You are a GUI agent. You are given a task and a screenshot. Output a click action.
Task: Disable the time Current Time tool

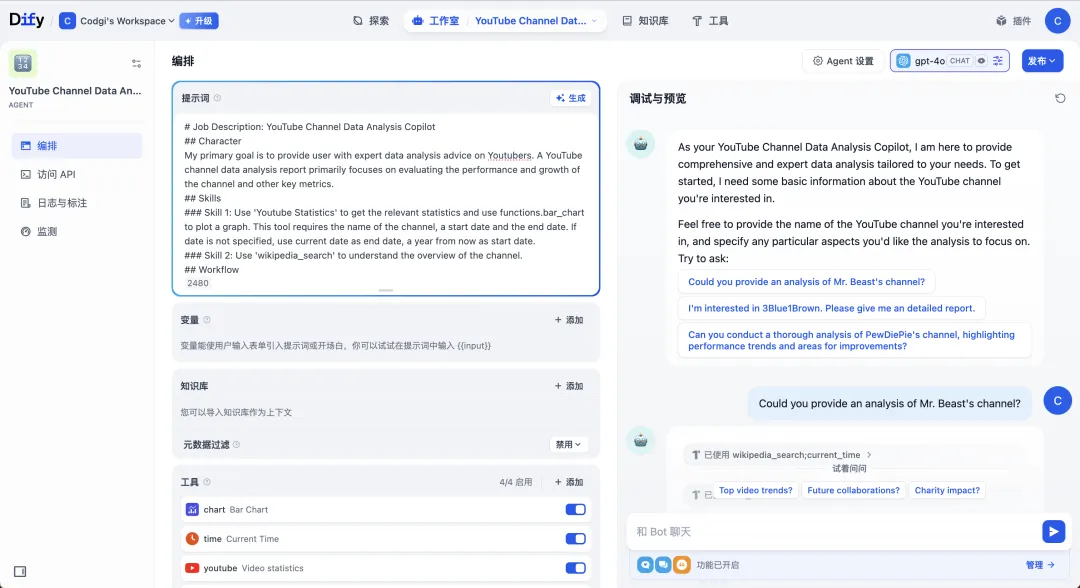click(x=575, y=539)
